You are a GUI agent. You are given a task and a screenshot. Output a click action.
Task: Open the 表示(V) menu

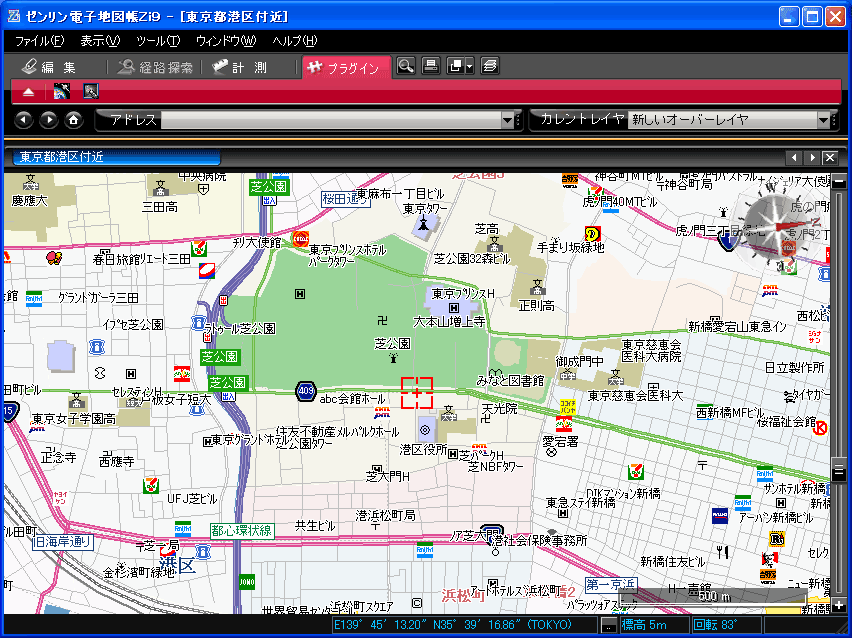pos(100,41)
